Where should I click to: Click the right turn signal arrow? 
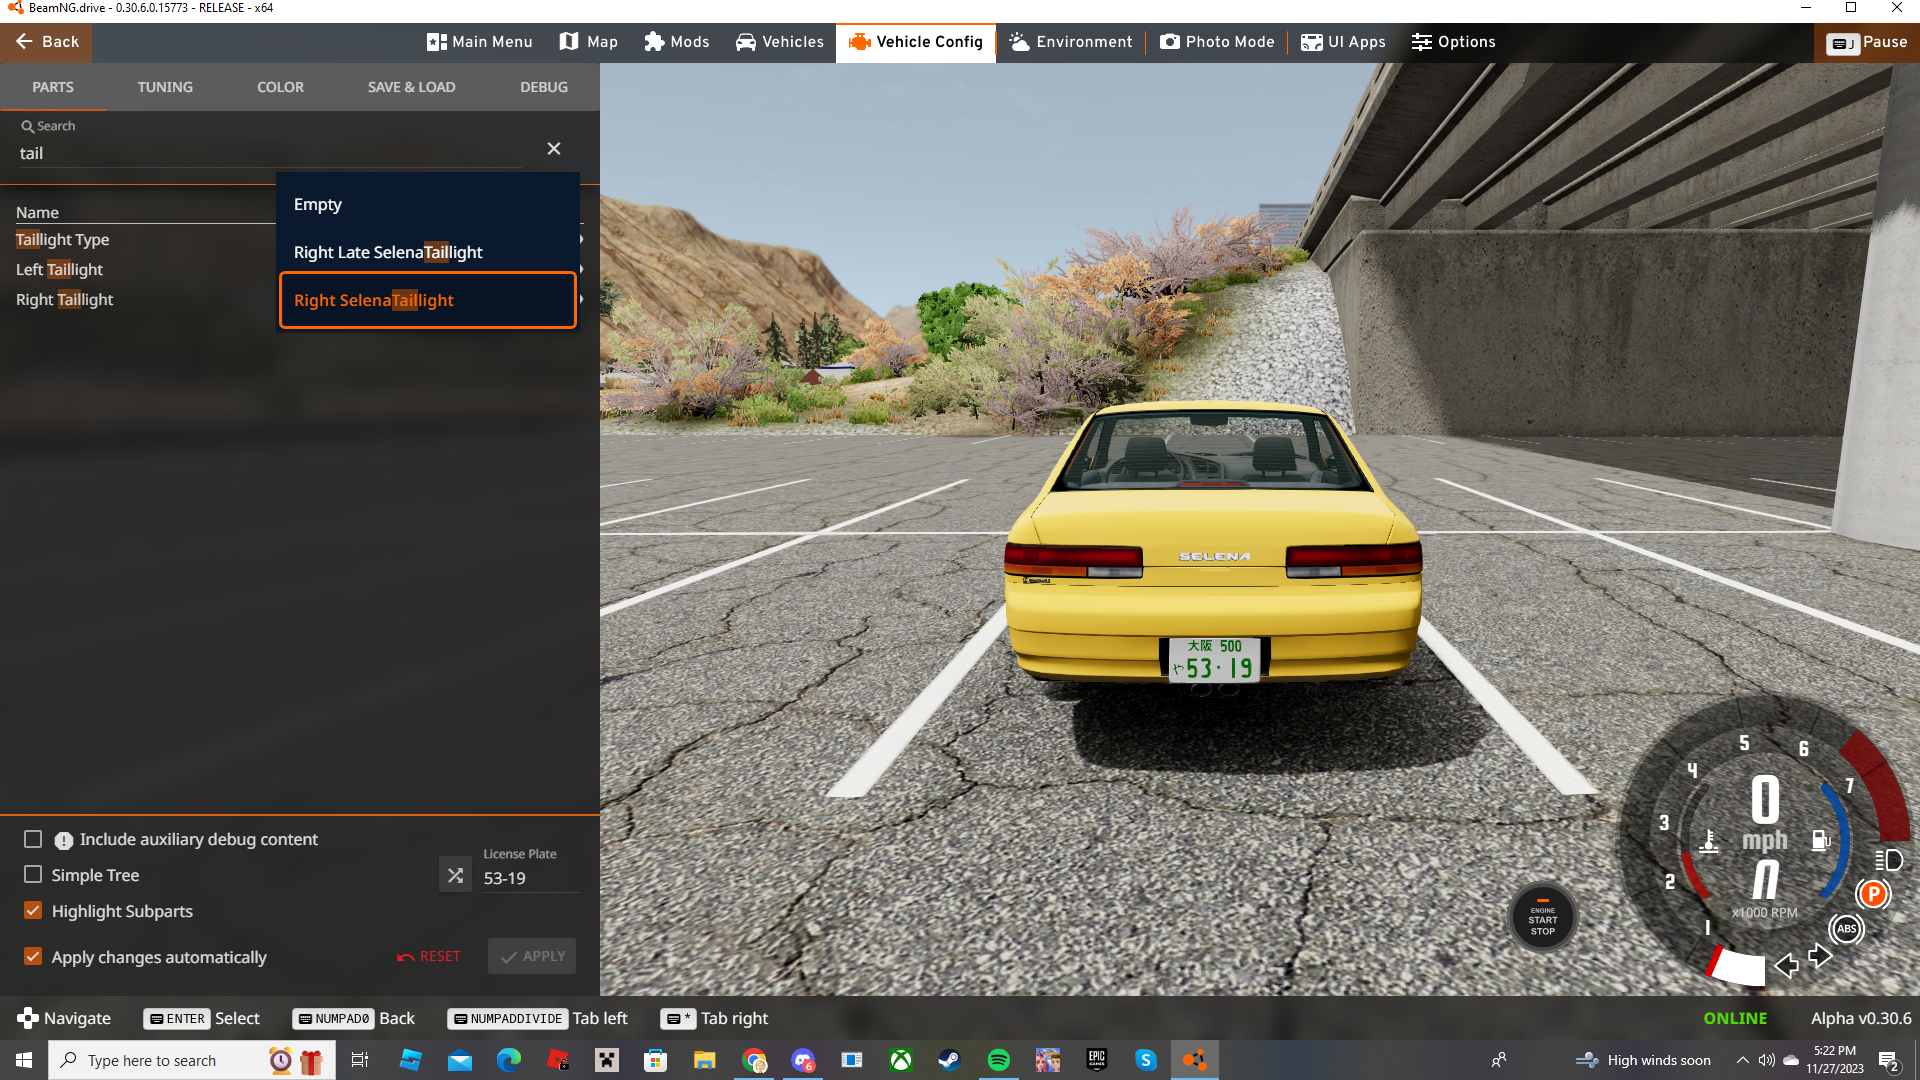click(x=1820, y=956)
